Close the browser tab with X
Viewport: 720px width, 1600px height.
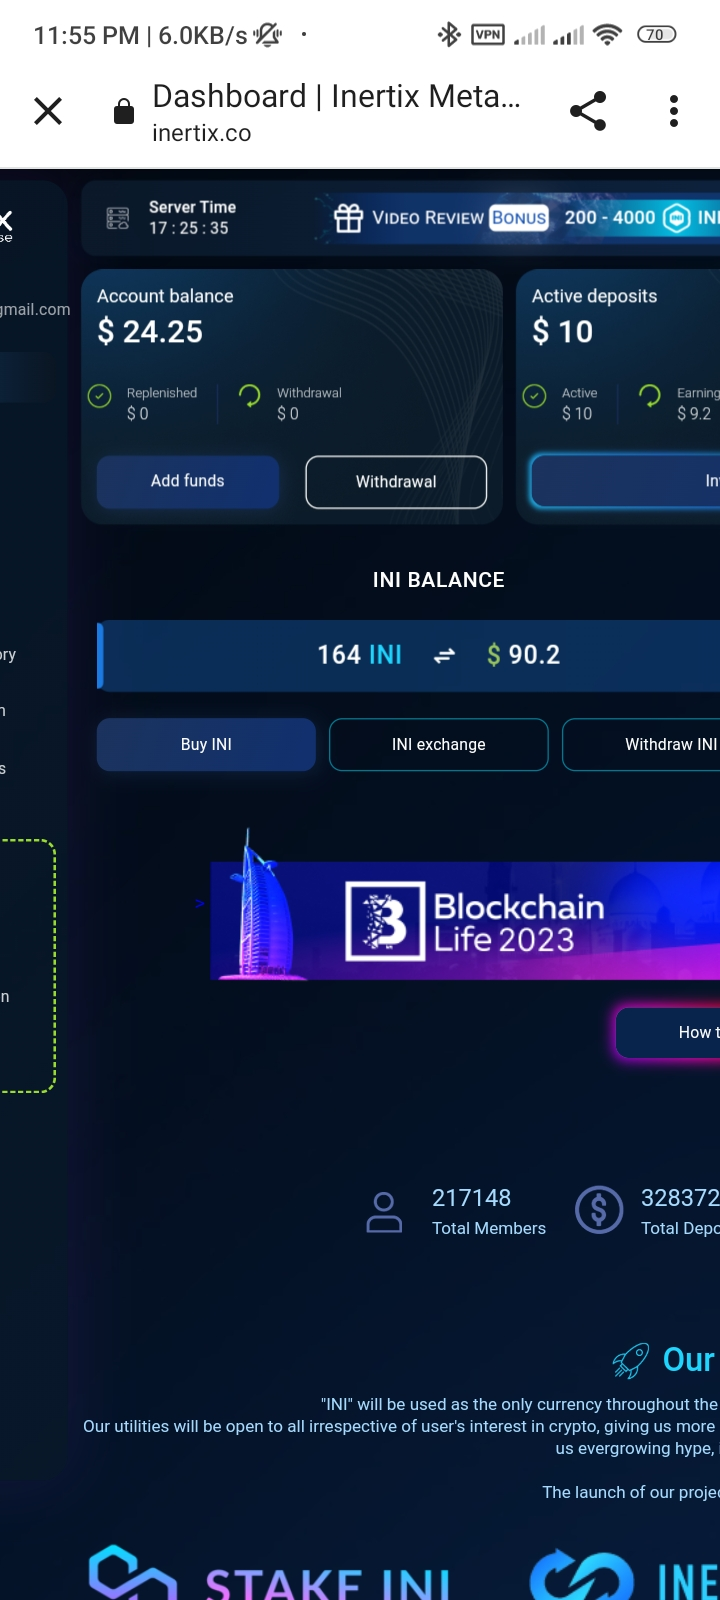coord(48,111)
